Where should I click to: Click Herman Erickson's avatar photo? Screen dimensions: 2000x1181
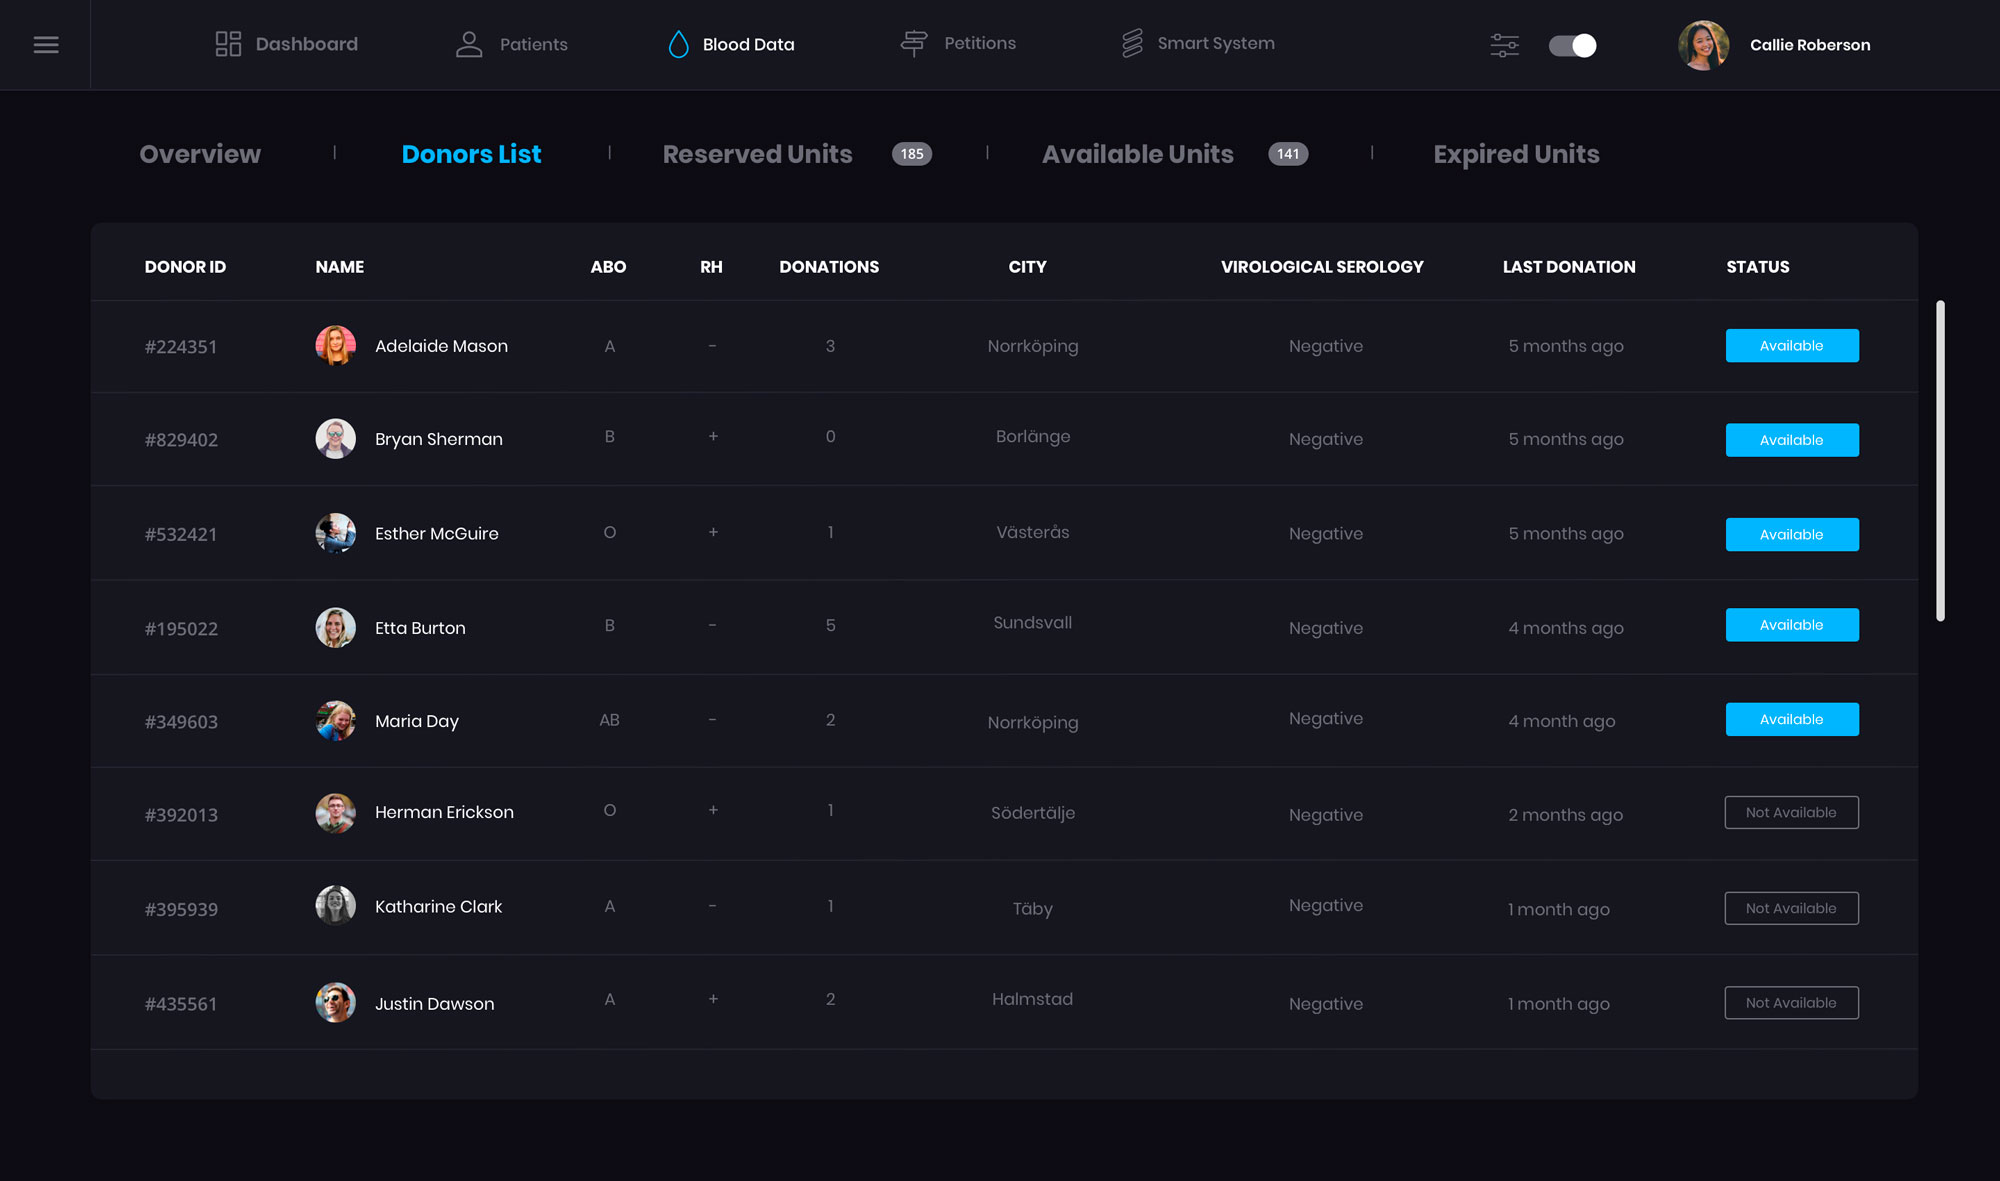click(x=335, y=813)
